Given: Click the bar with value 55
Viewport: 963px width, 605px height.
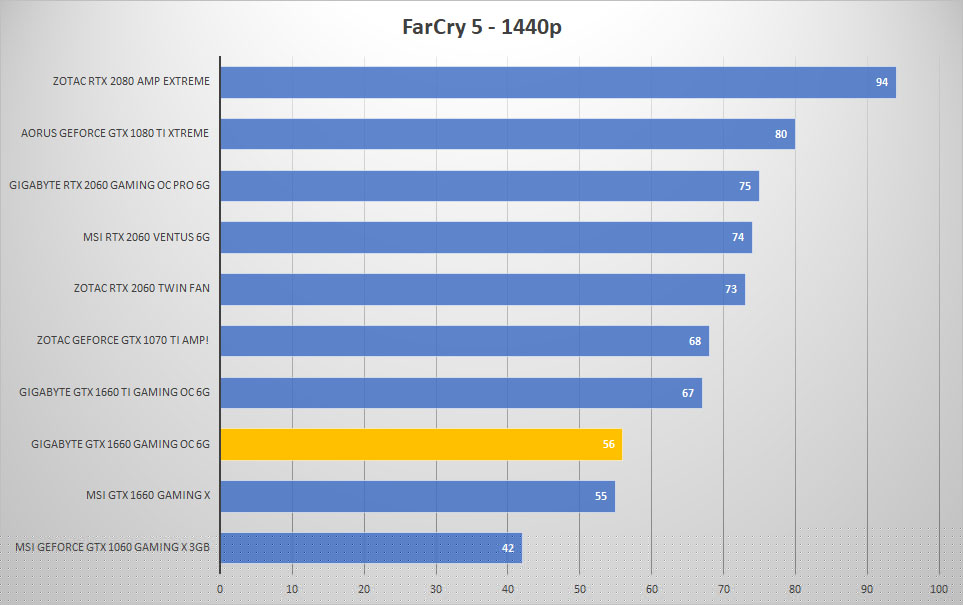Looking at the screenshot, I should (418, 496).
